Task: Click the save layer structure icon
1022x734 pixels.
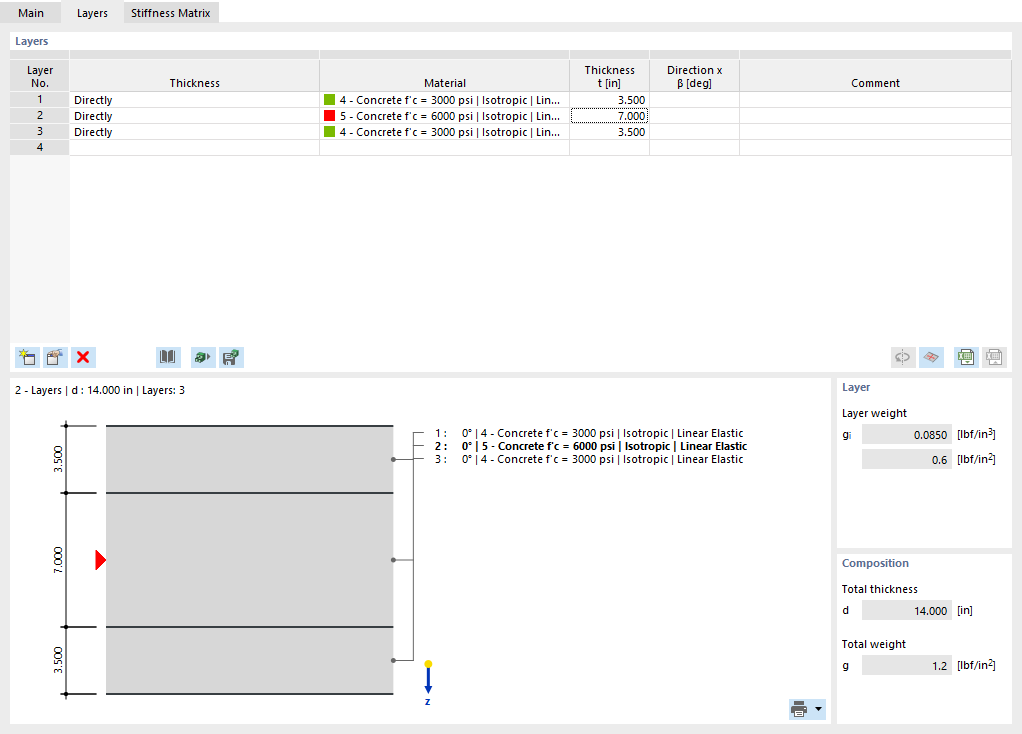Action: [231, 357]
